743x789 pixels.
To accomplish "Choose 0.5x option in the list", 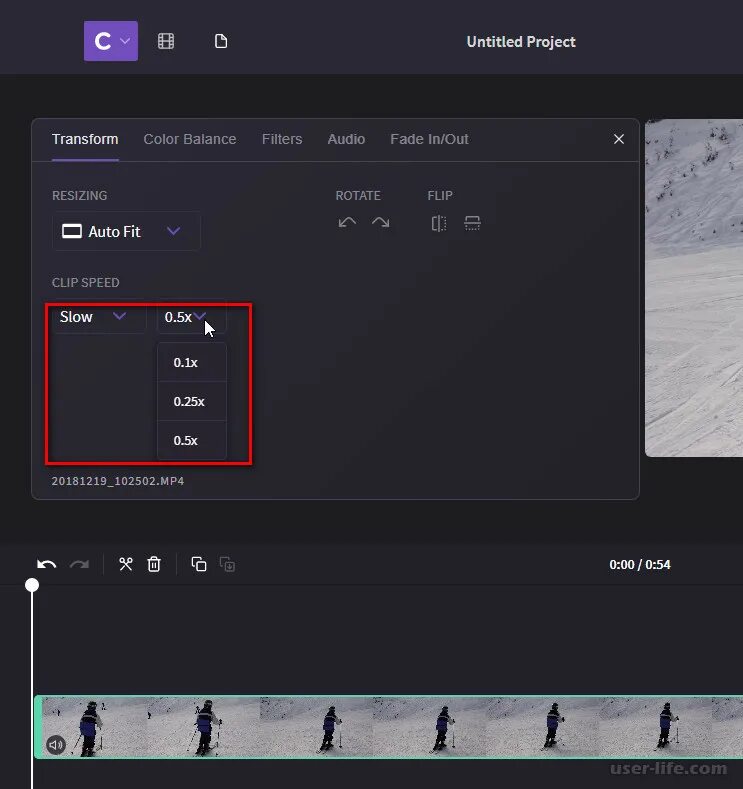I will point(192,440).
